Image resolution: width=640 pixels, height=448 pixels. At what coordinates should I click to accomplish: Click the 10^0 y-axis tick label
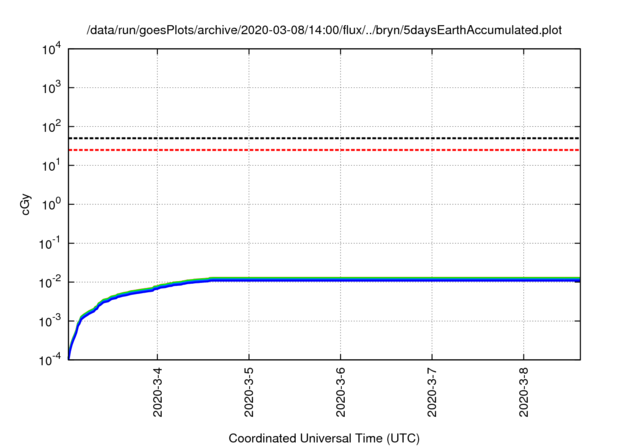click(x=51, y=204)
